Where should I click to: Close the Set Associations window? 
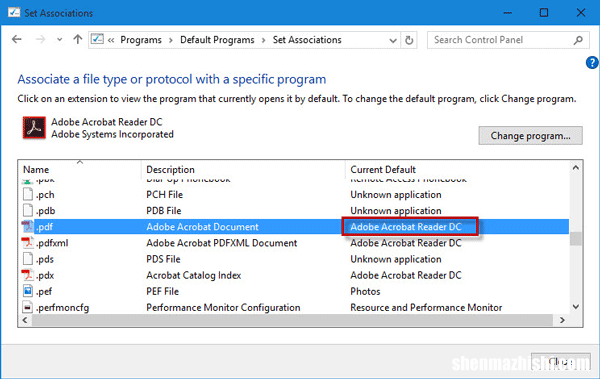[x=581, y=13]
